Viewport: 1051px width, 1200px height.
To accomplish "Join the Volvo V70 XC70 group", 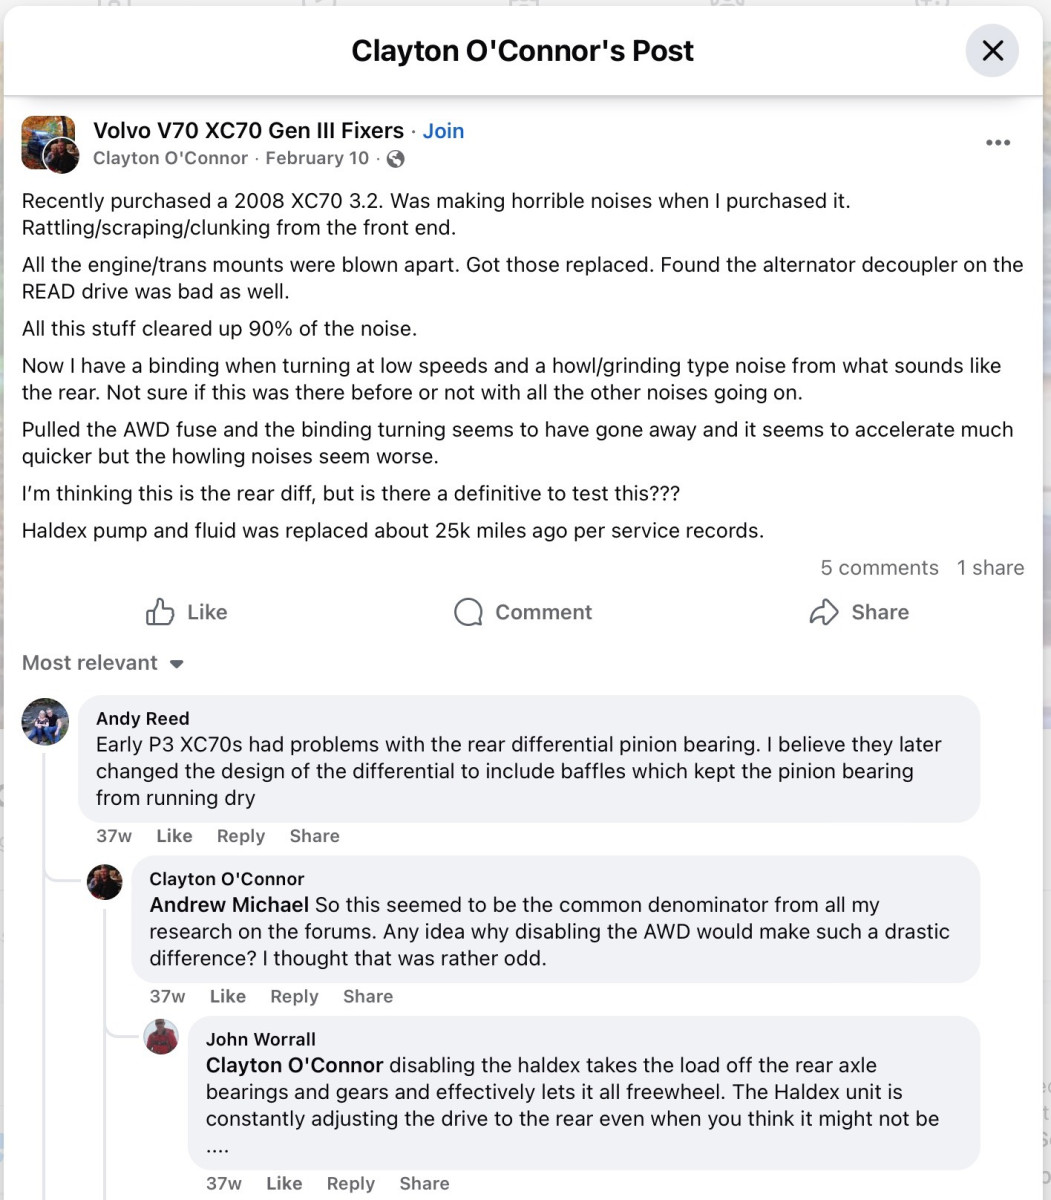I will [443, 131].
